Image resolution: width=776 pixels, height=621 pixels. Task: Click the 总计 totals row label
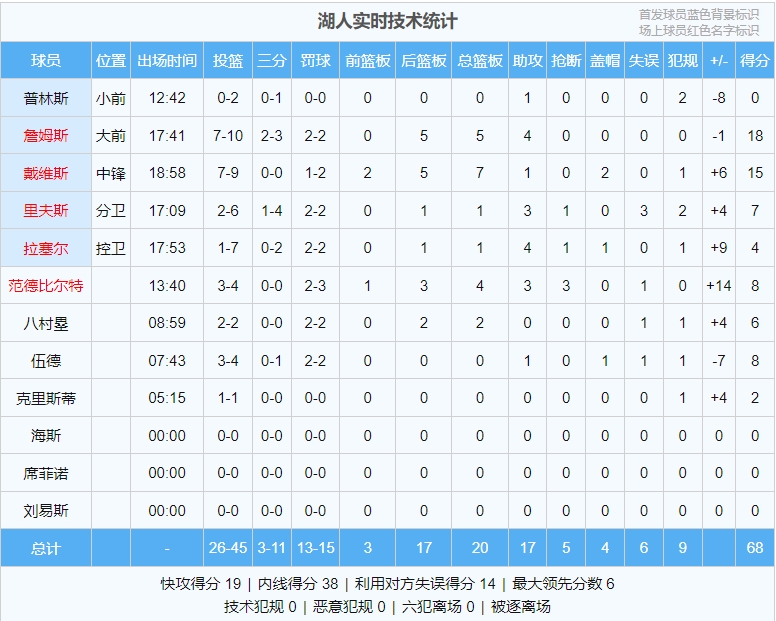46,548
